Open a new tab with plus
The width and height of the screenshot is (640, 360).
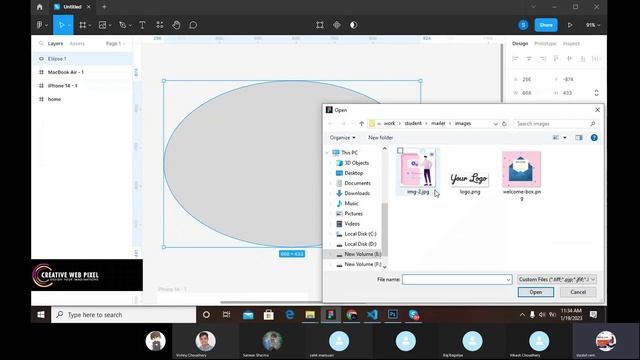click(x=104, y=7)
